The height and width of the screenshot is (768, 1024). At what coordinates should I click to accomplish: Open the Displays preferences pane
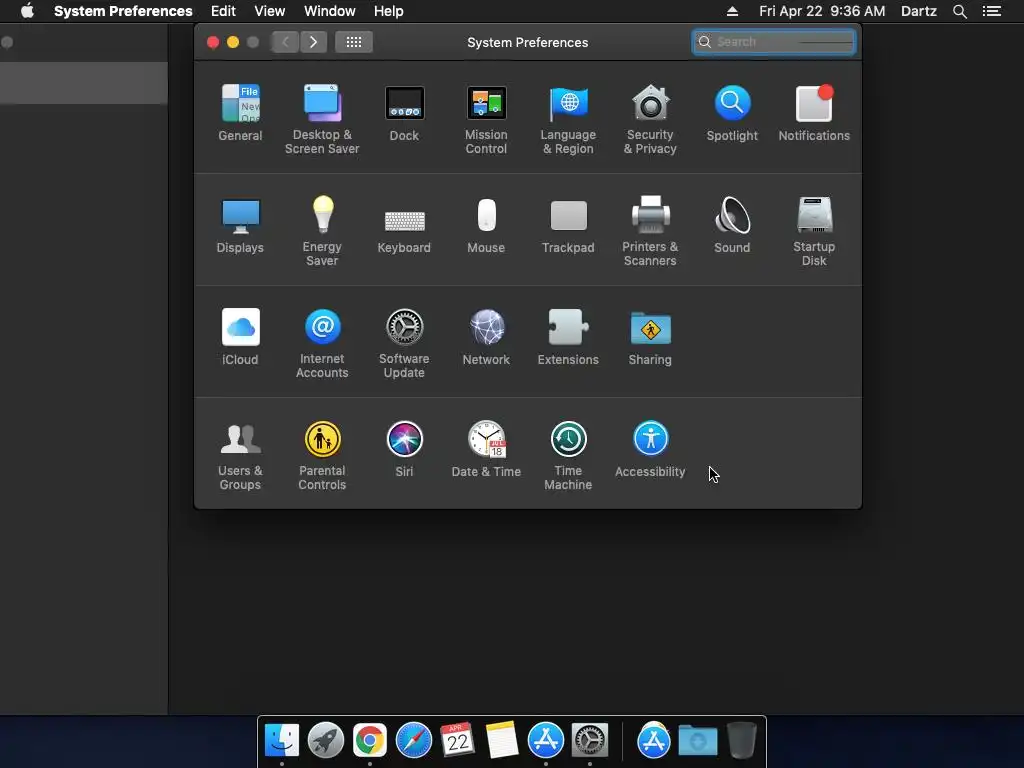pyautogui.click(x=240, y=225)
